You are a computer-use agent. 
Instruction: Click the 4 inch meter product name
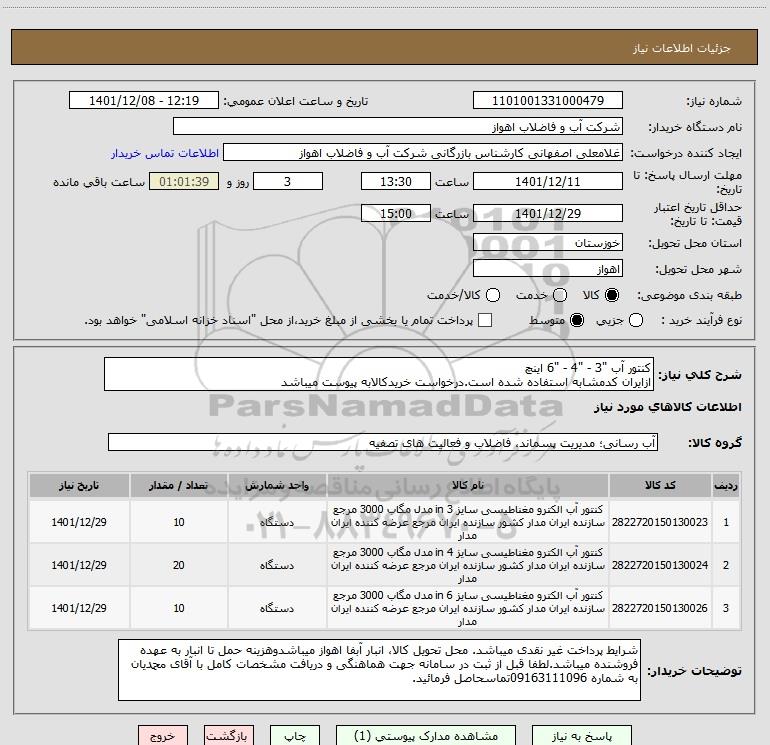click(468, 565)
